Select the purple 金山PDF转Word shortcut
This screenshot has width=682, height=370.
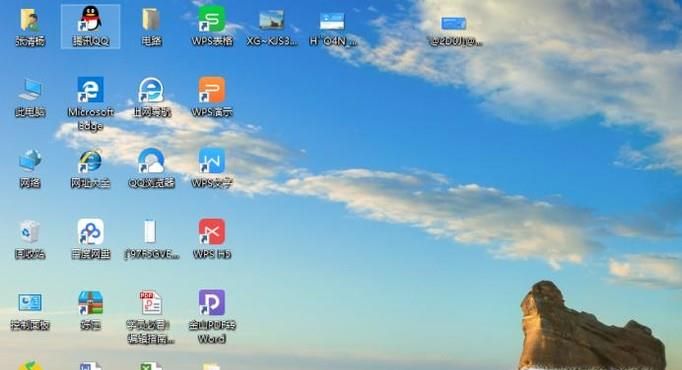point(212,317)
